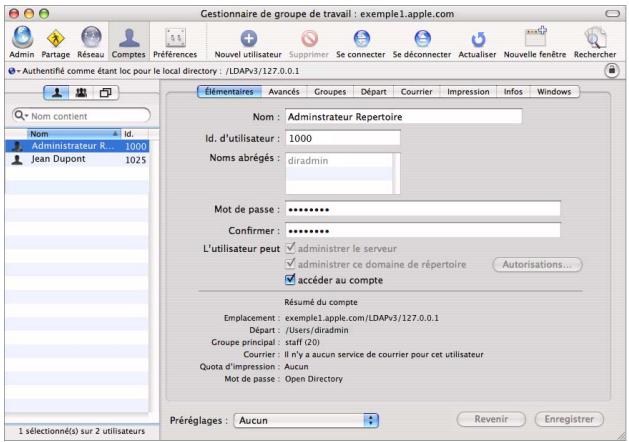Click the toolbar toggle pill button
The height and width of the screenshot is (442, 629).
point(612,14)
